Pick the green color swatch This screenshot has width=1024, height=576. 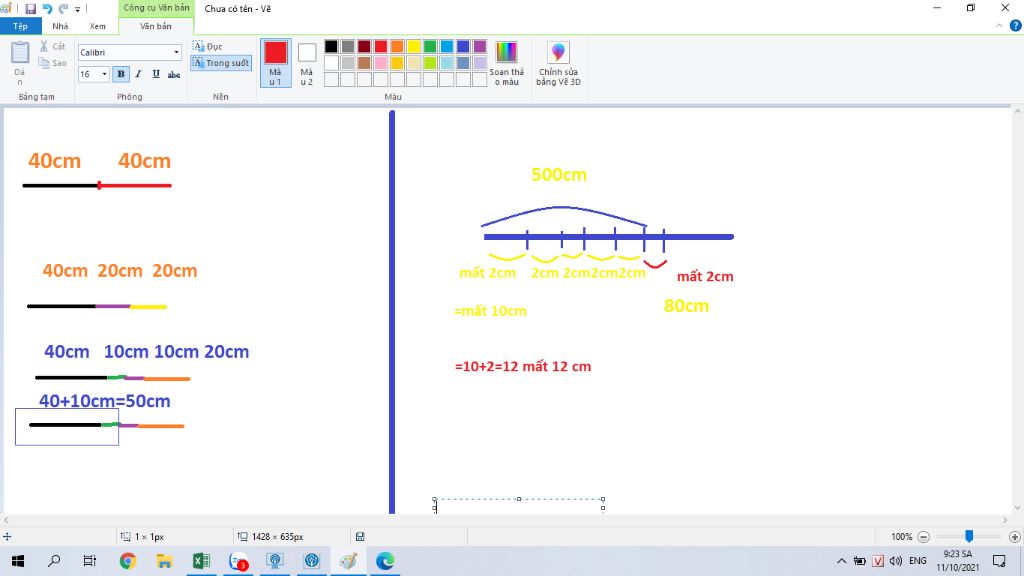click(x=430, y=46)
